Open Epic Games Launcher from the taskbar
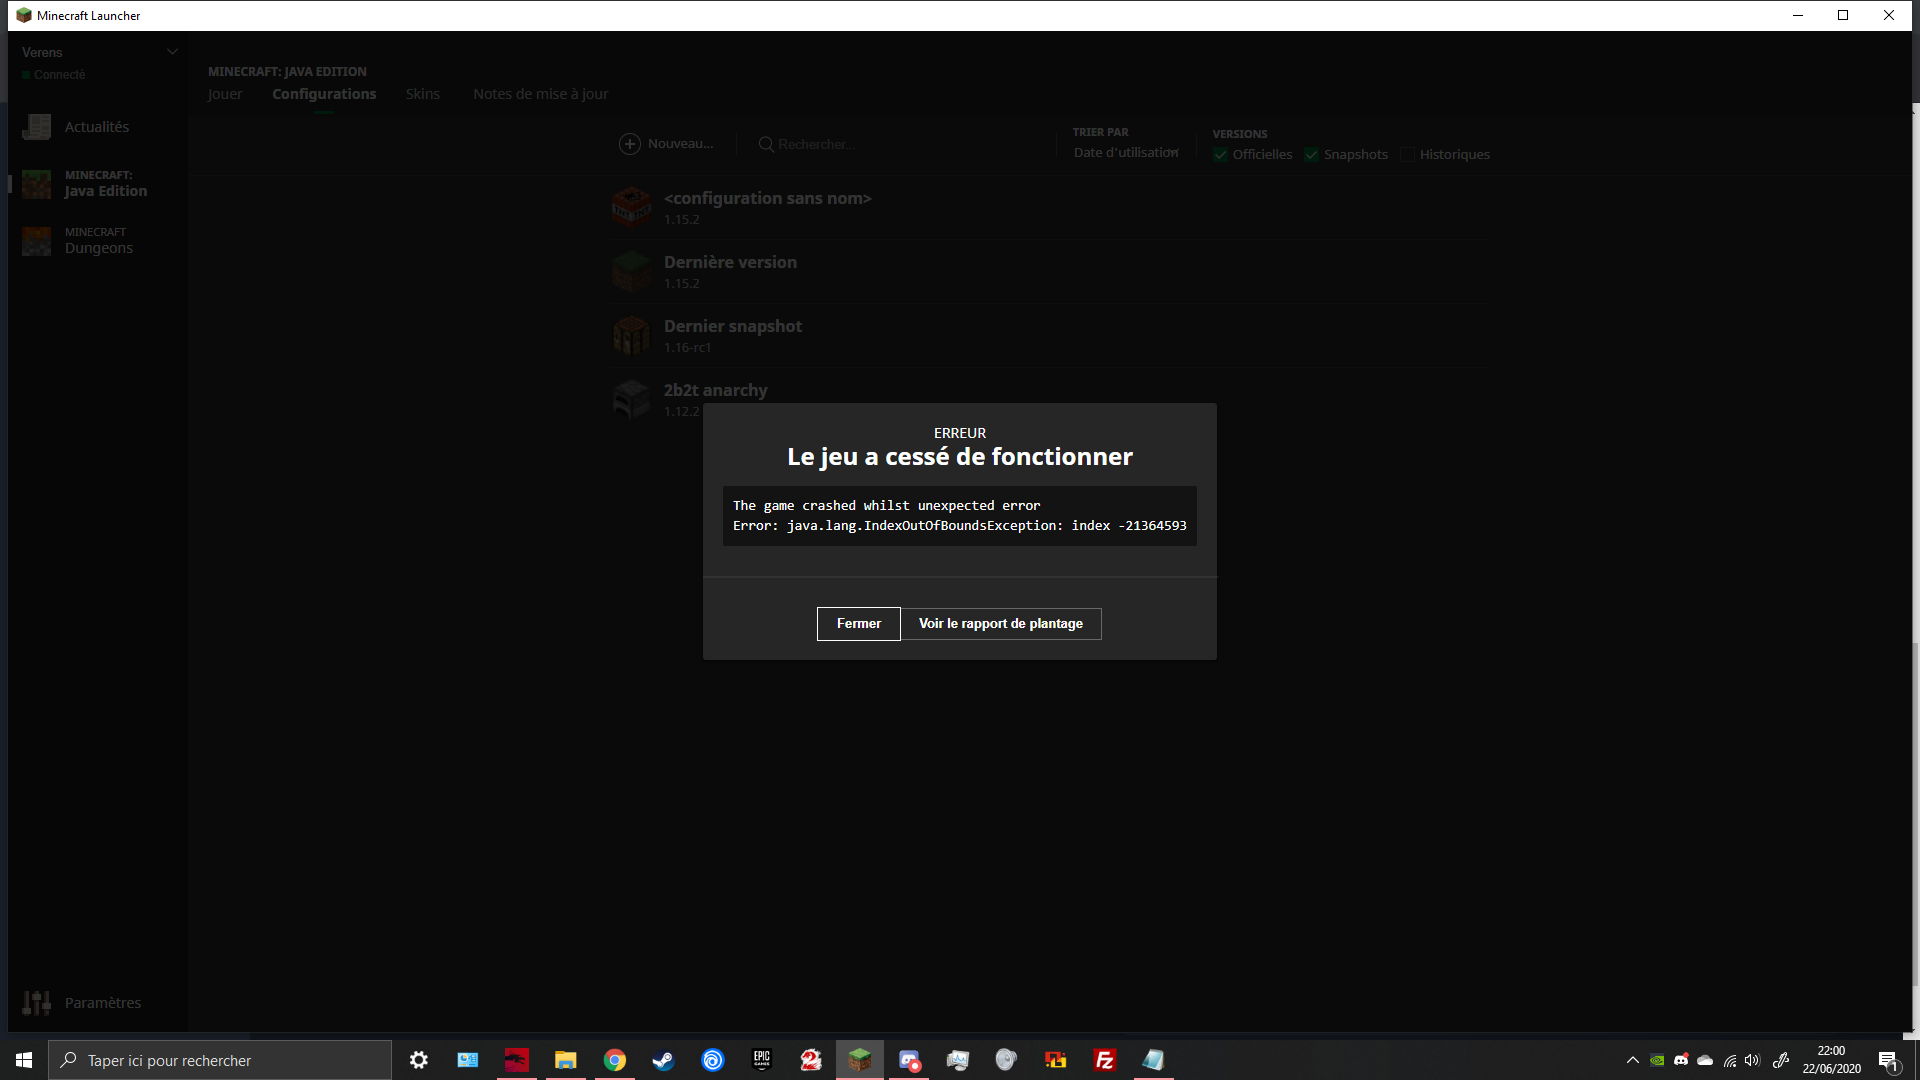The height and width of the screenshot is (1080, 1920). (x=762, y=1060)
